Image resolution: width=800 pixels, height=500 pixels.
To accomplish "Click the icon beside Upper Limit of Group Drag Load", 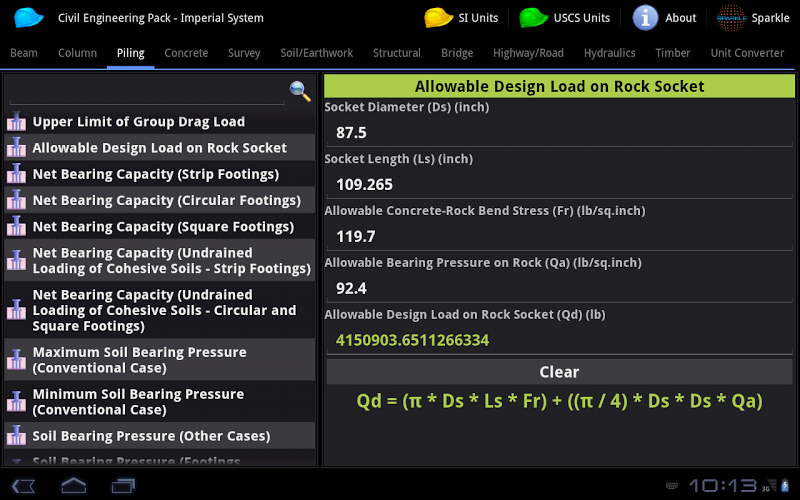I will tap(16, 121).
